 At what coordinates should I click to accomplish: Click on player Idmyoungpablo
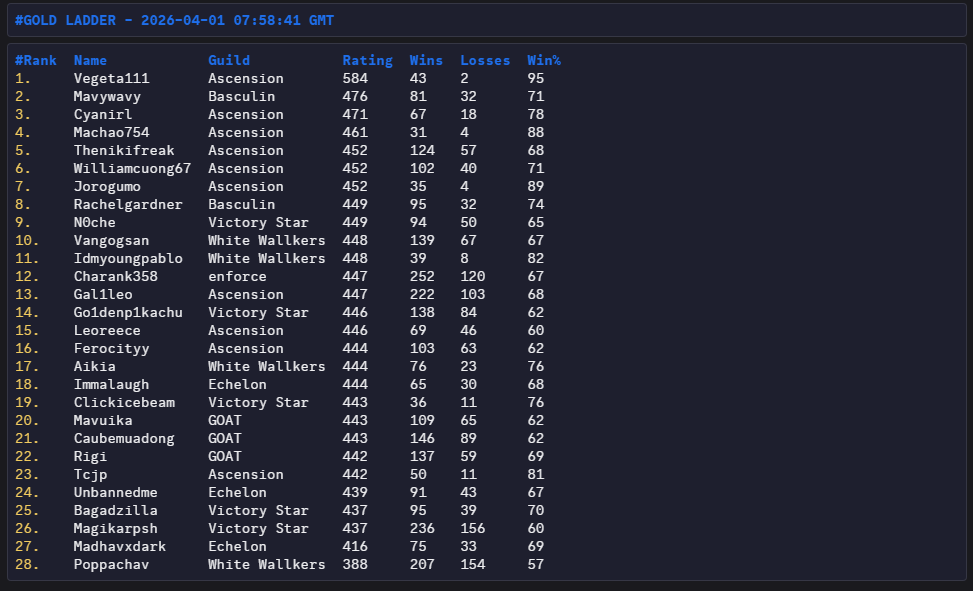(128, 258)
